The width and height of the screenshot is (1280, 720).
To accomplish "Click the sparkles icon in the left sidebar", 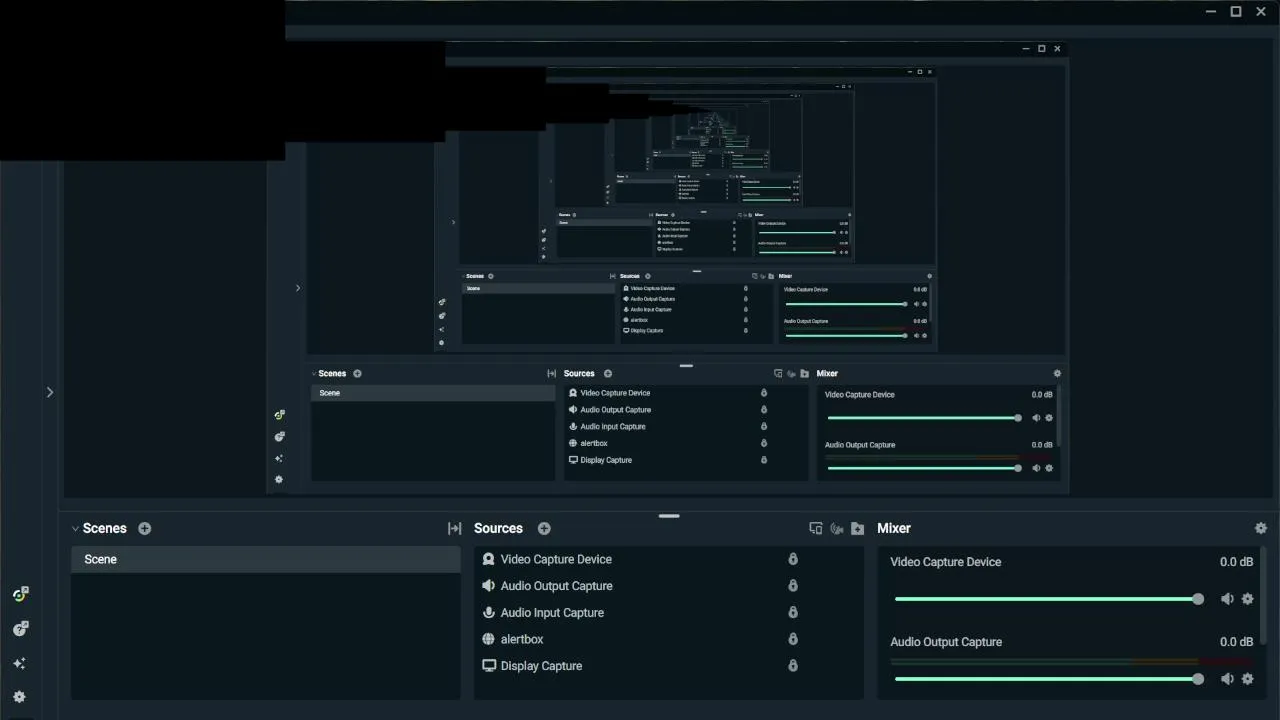I will [19, 663].
